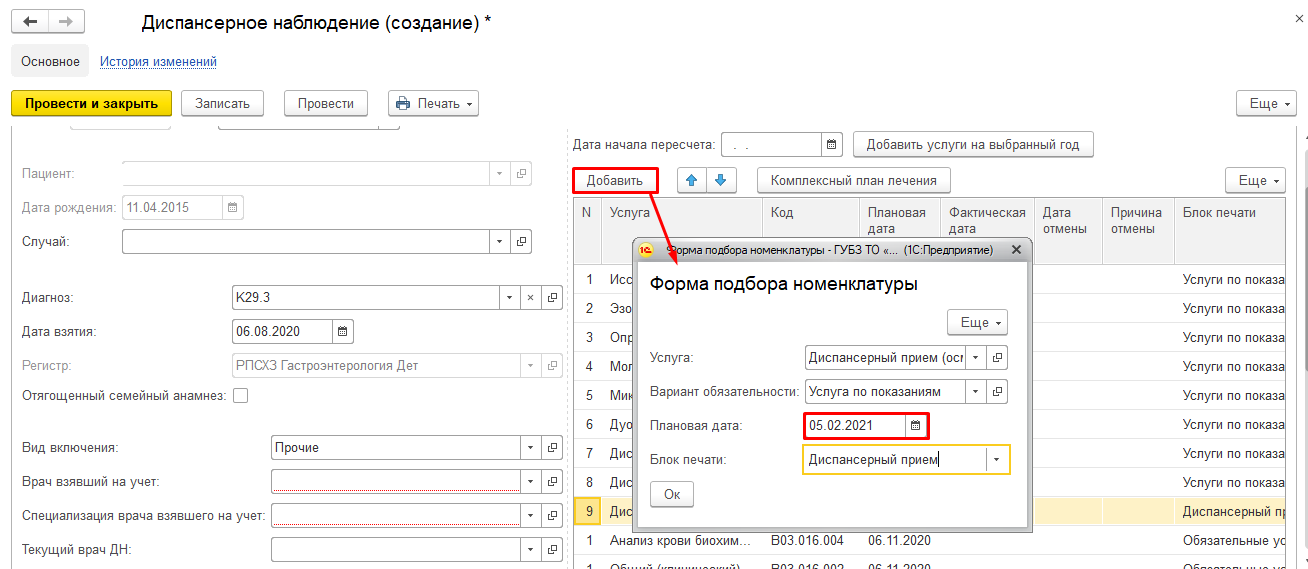
Task: Click the forward navigation arrow
Action: click(x=66, y=22)
